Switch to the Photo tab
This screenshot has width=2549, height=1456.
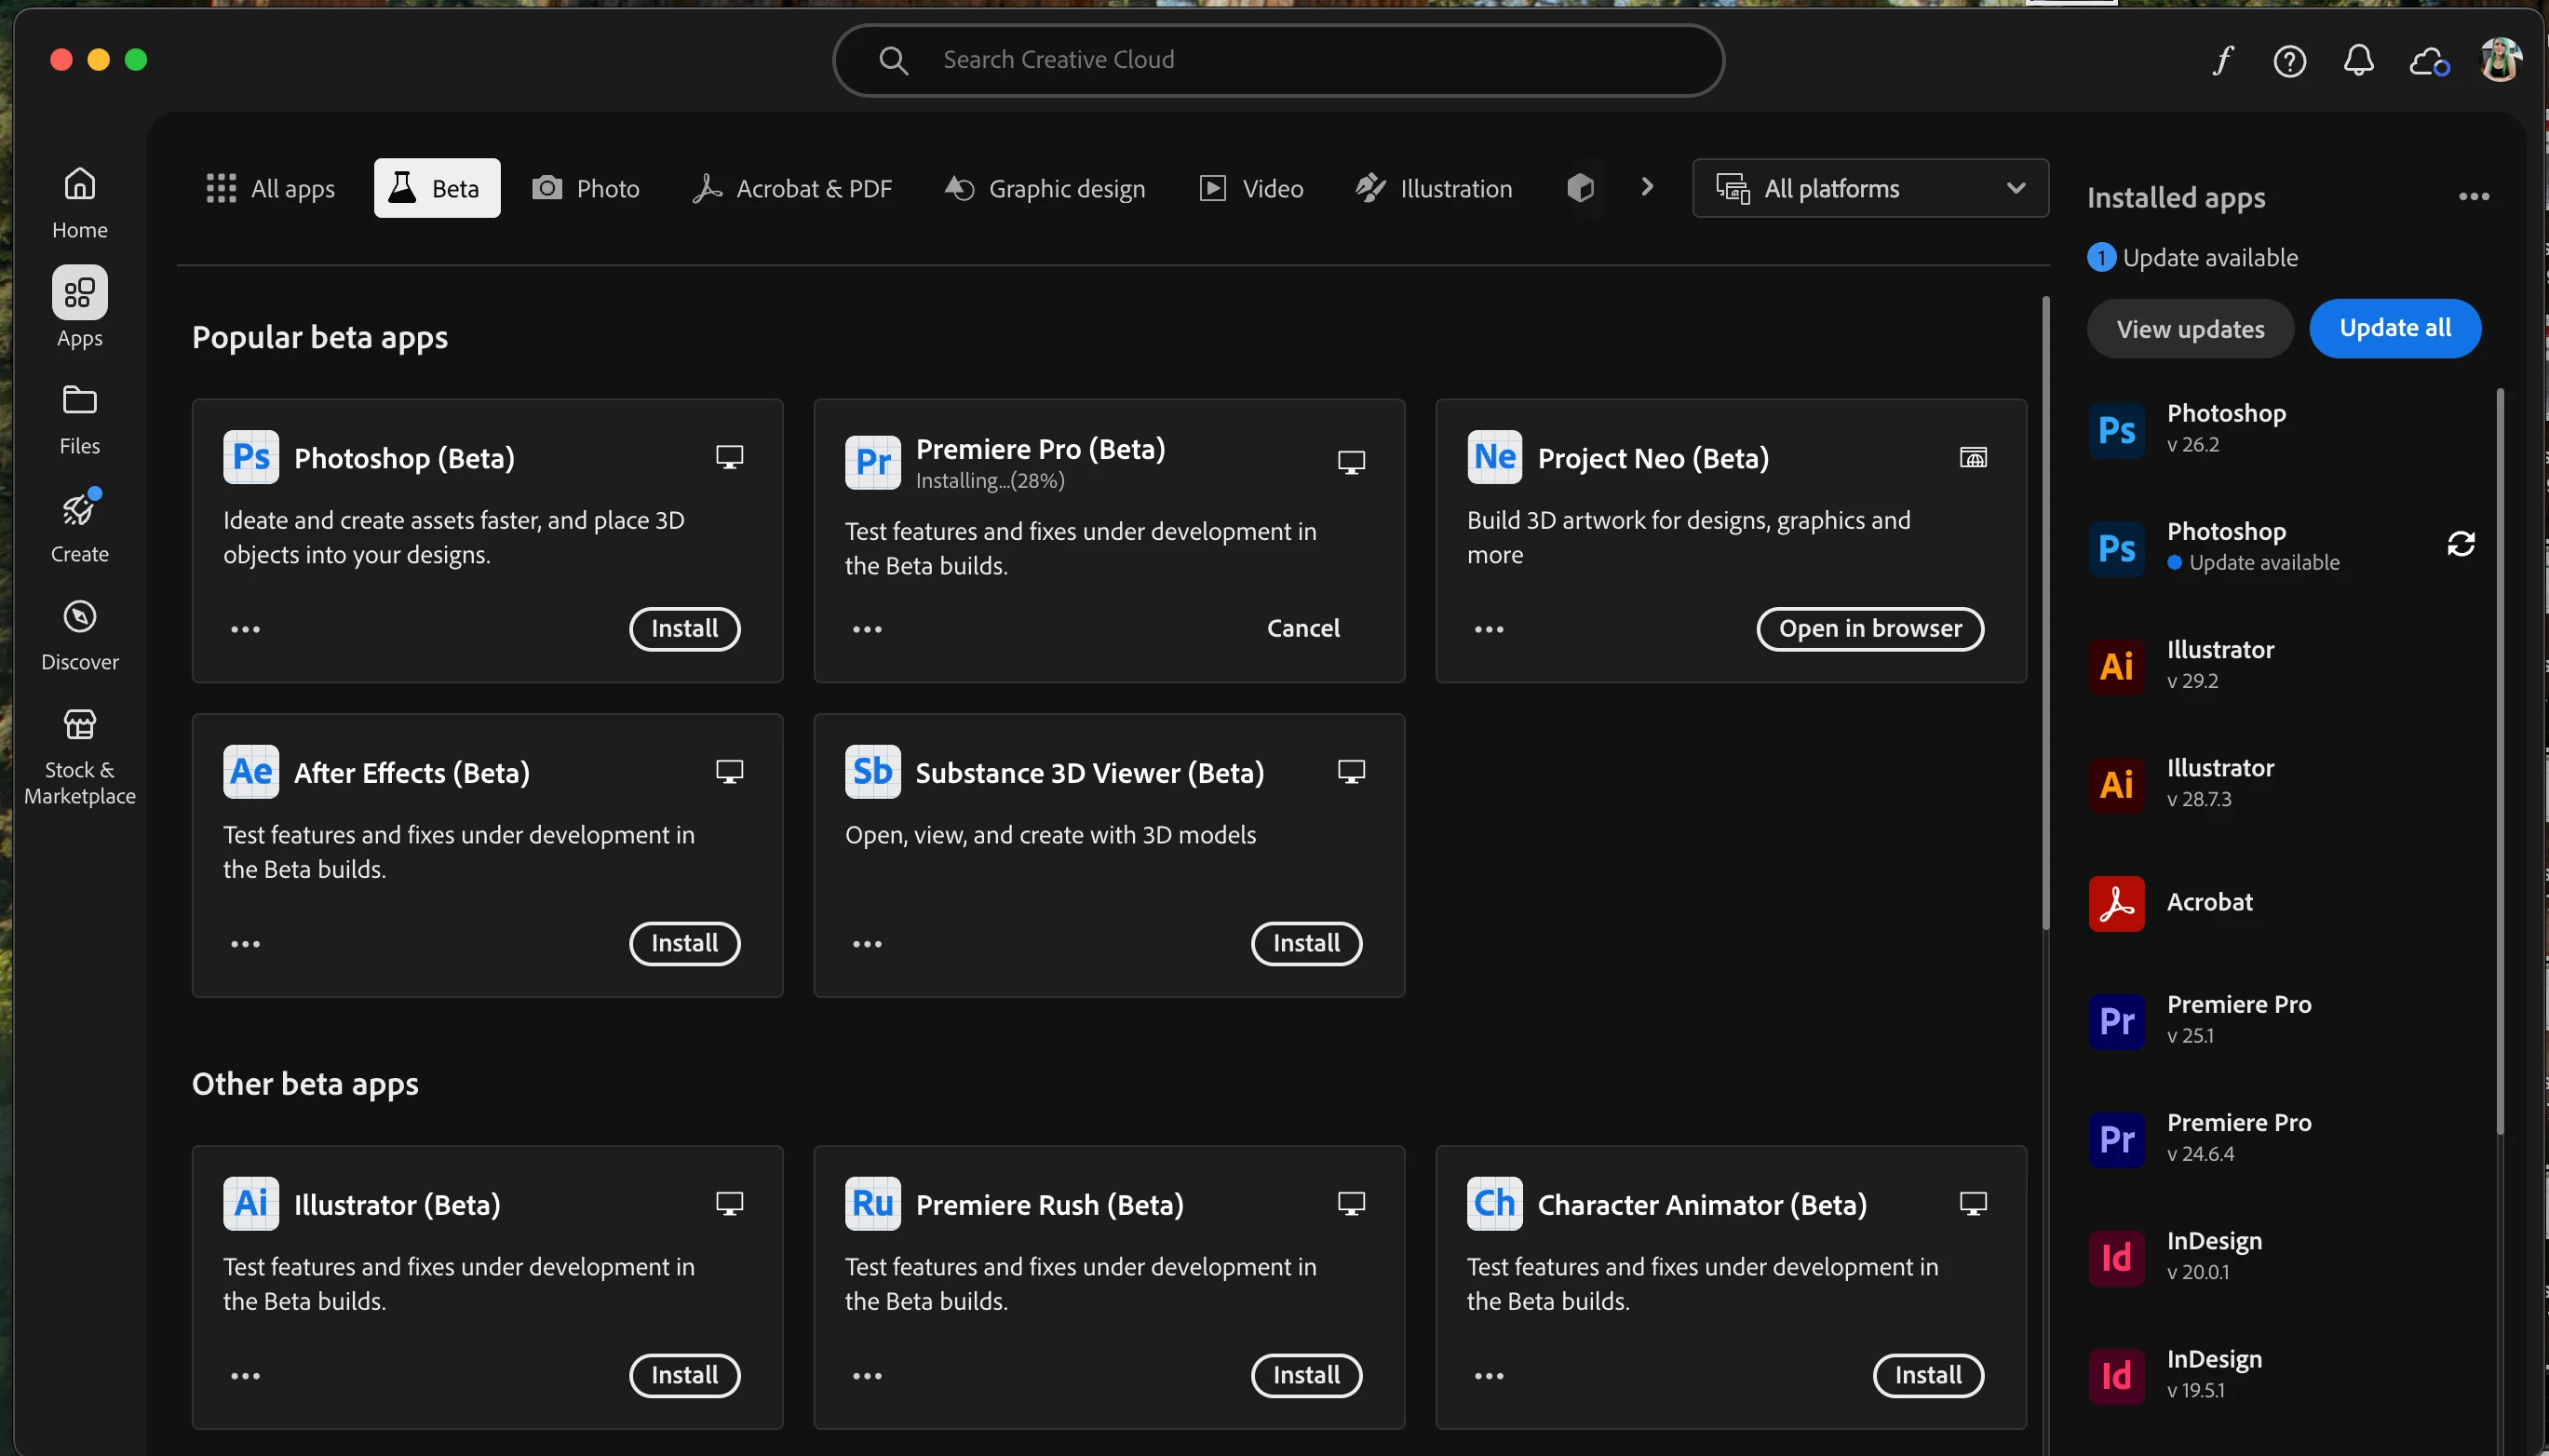[586, 188]
